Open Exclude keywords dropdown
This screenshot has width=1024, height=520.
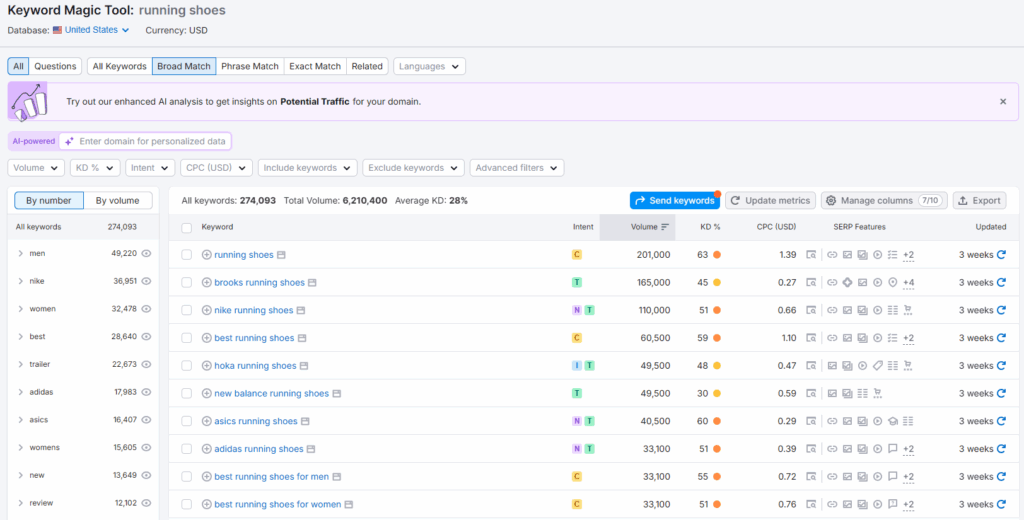(413, 168)
